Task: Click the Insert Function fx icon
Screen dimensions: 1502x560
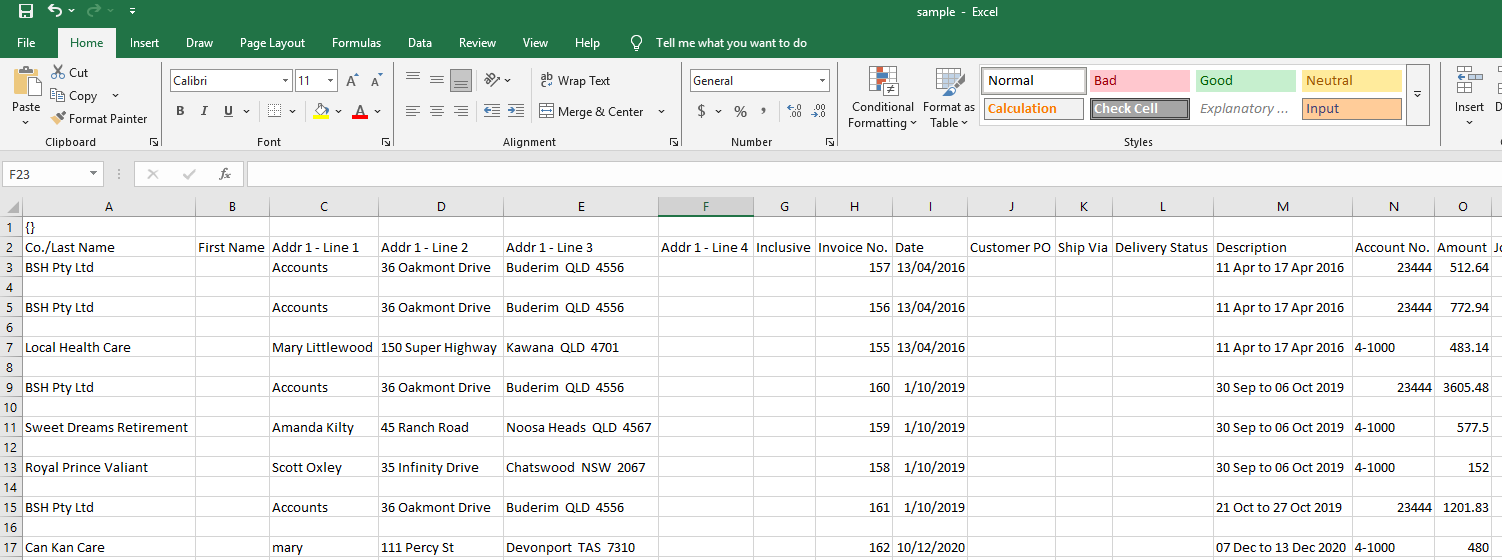Action: (225, 174)
